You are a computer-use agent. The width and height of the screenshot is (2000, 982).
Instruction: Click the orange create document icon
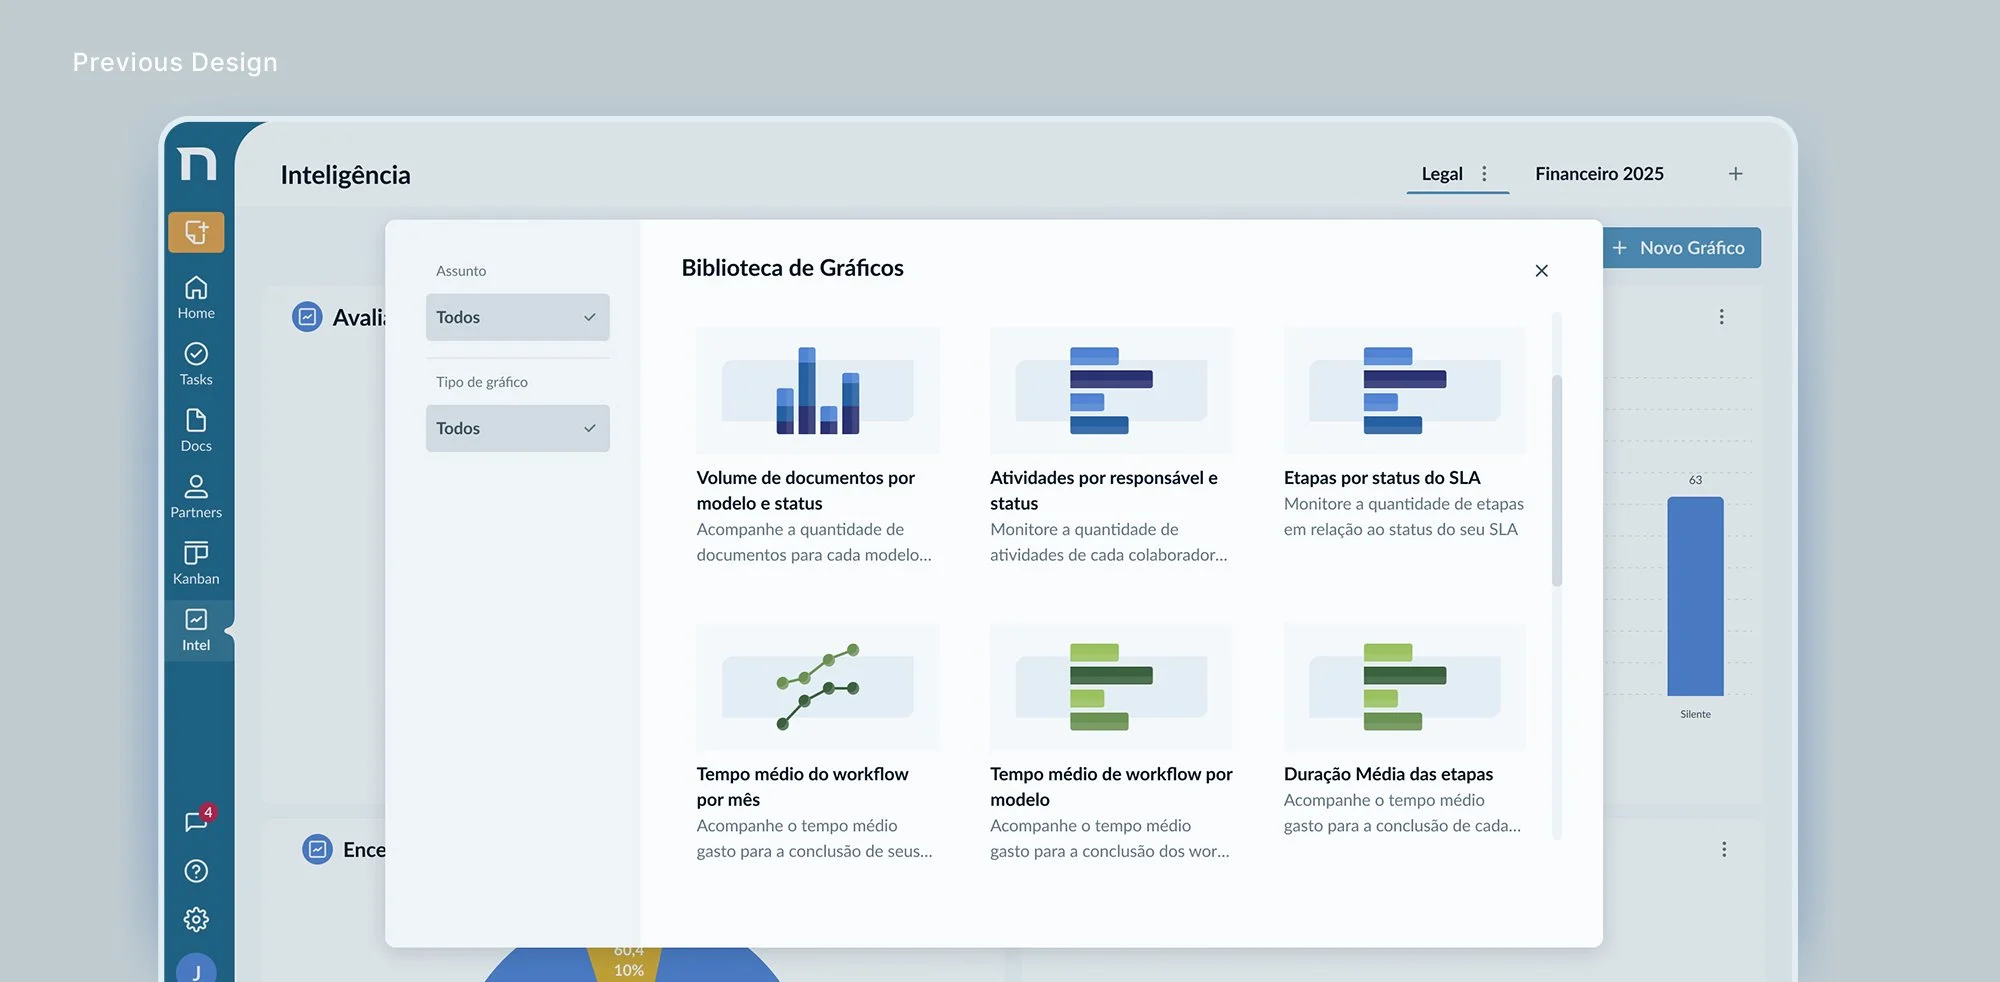tap(196, 232)
